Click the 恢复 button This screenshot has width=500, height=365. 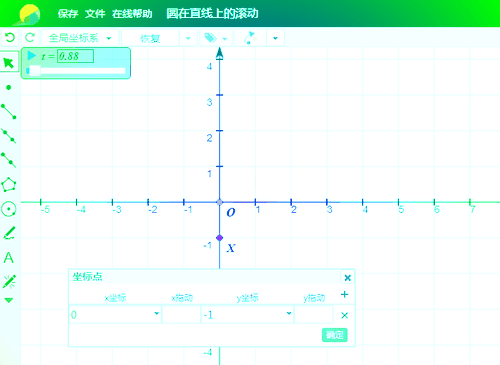click(x=150, y=39)
